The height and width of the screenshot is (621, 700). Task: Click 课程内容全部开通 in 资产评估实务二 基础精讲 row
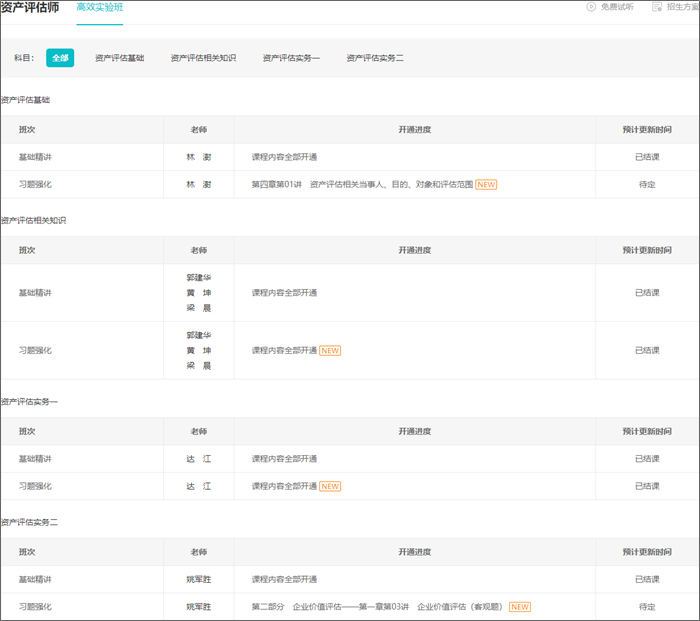point(284,579)
